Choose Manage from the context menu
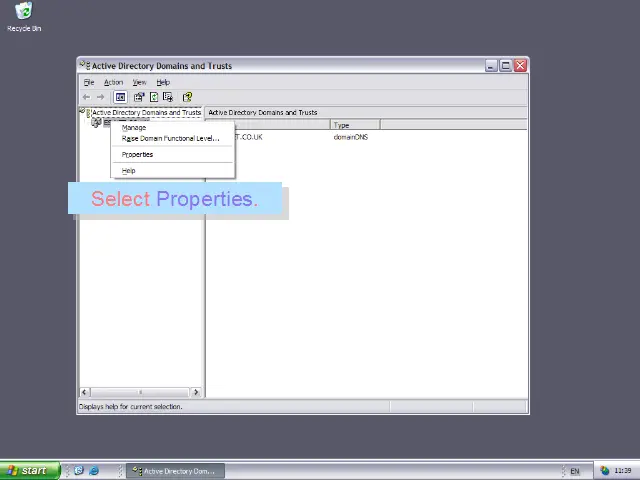640x480 pixels. [x=173, y=128]
